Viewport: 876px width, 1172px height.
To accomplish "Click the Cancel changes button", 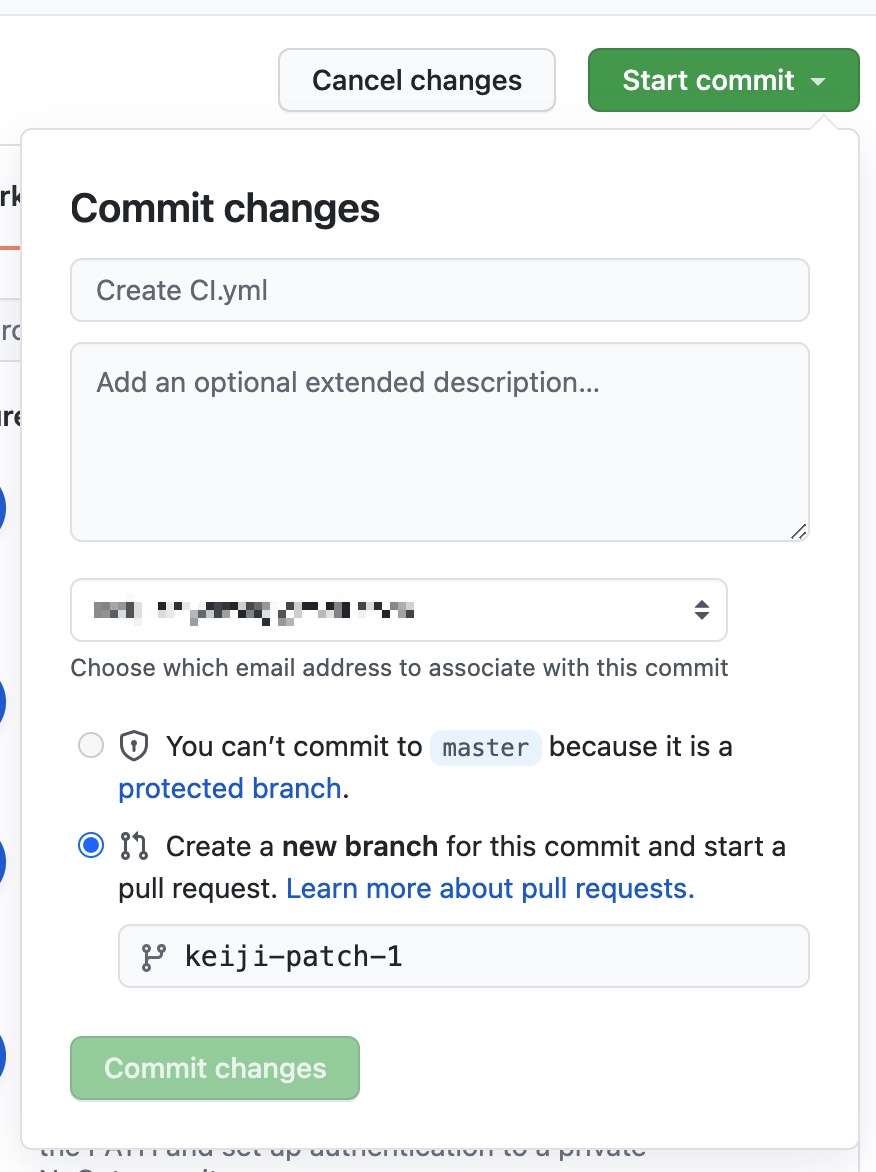I will tap(416, 80).
